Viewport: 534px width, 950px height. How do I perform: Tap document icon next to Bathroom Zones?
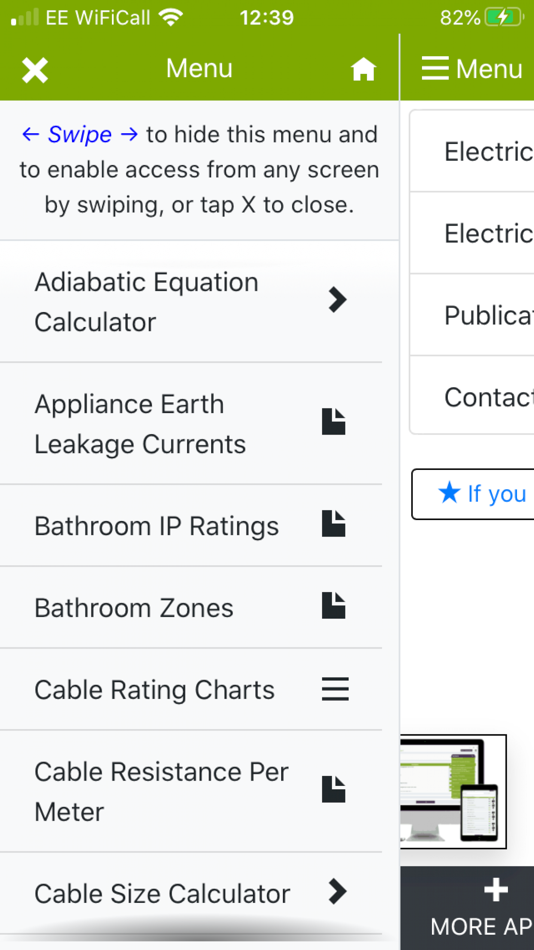pos(334,606)
